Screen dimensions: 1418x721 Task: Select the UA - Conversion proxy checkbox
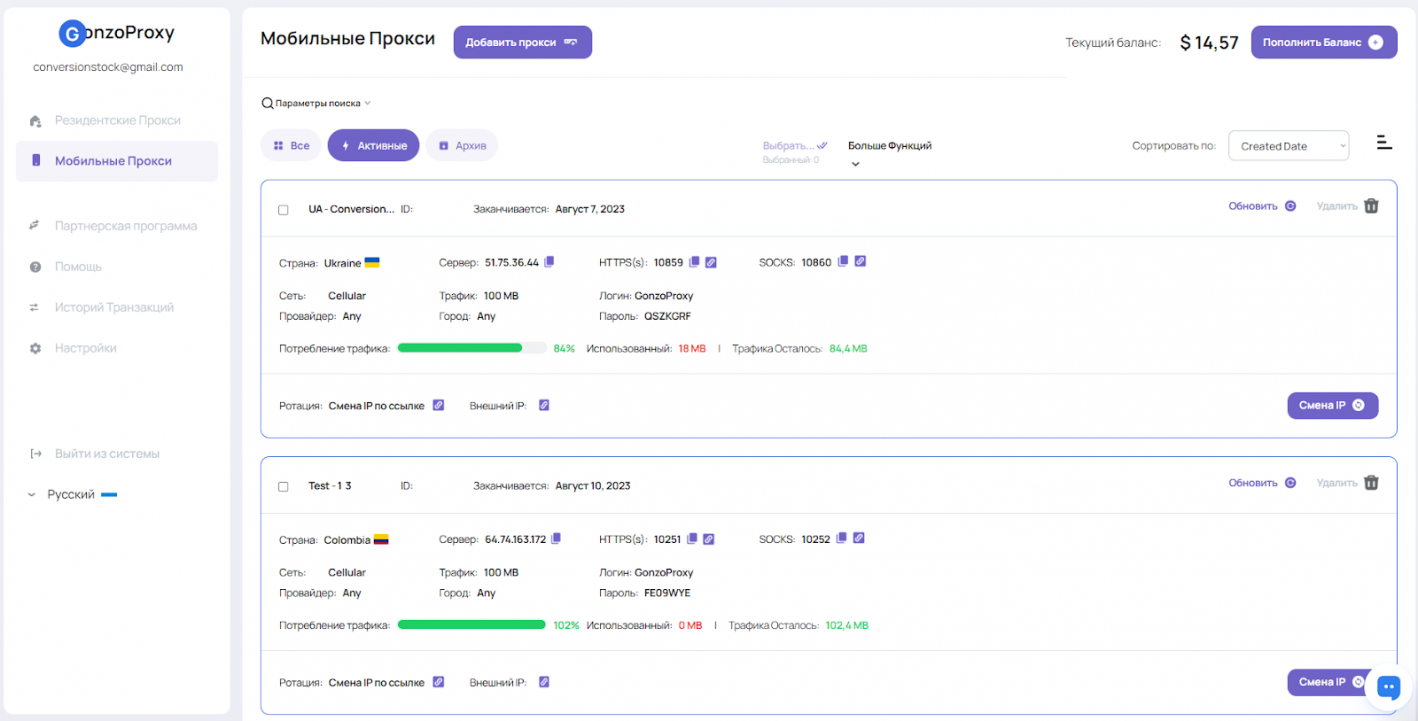tap(283, 210)
